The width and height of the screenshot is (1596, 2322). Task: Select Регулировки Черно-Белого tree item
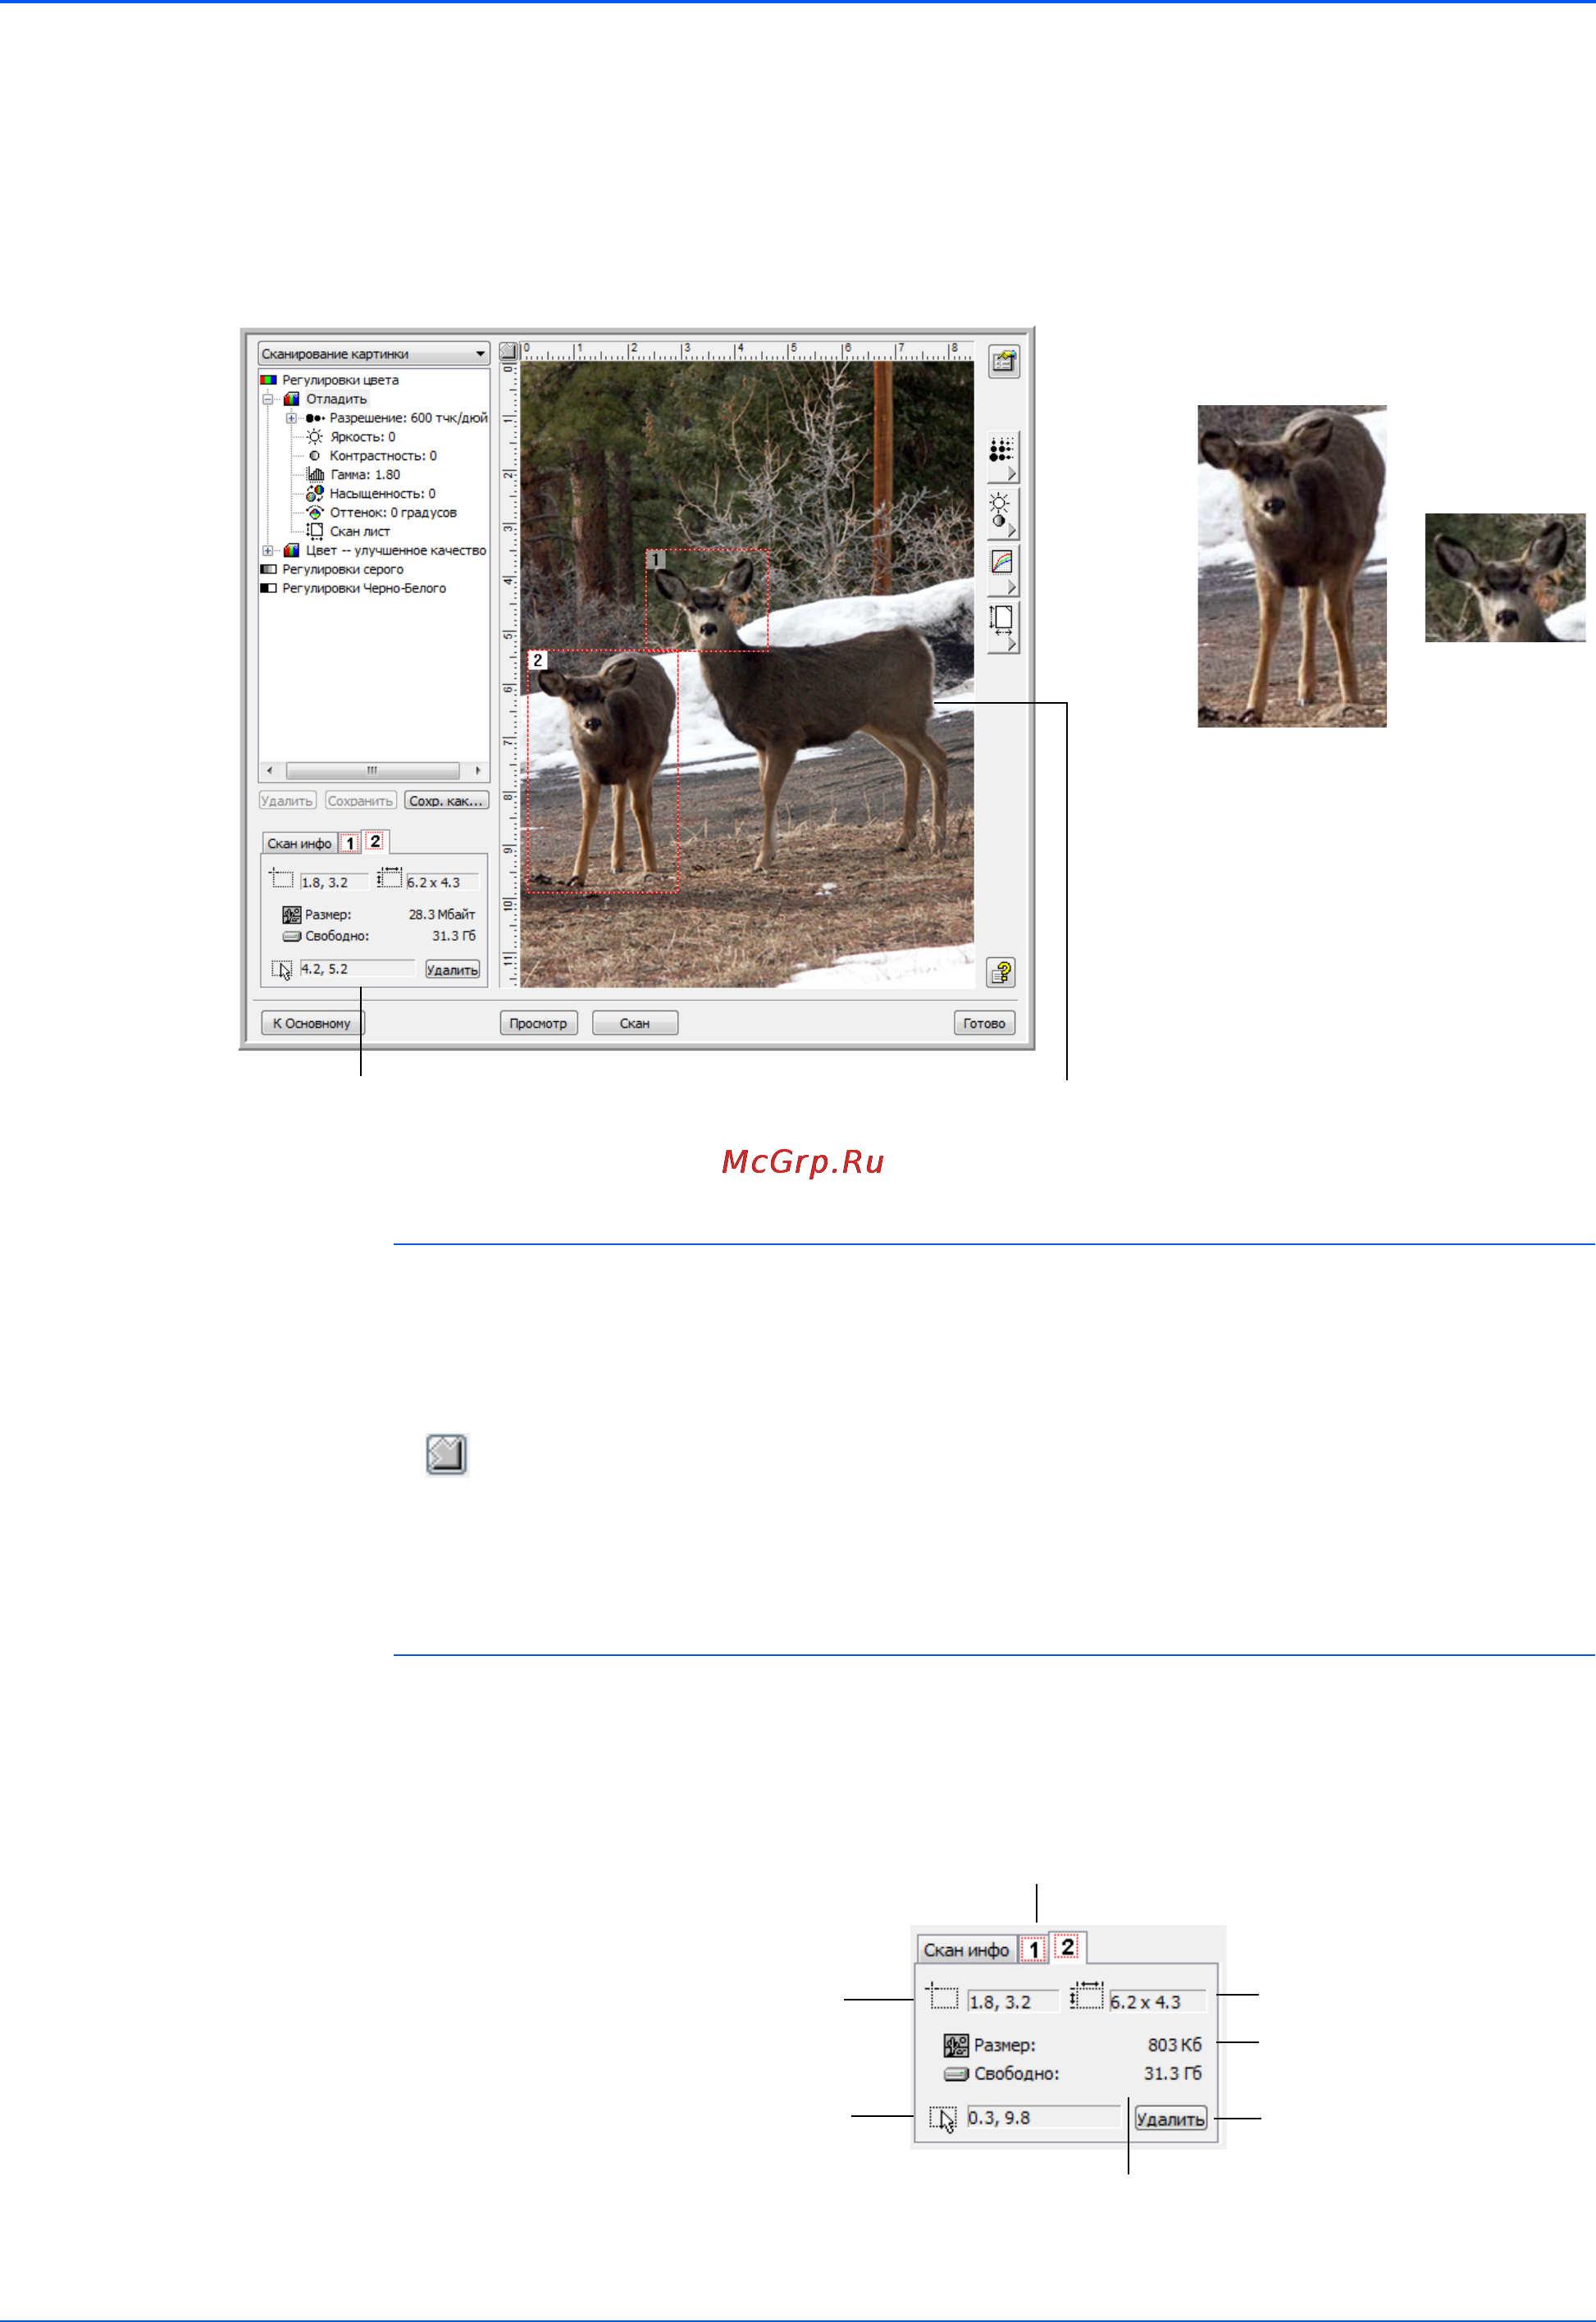point(364,589)
